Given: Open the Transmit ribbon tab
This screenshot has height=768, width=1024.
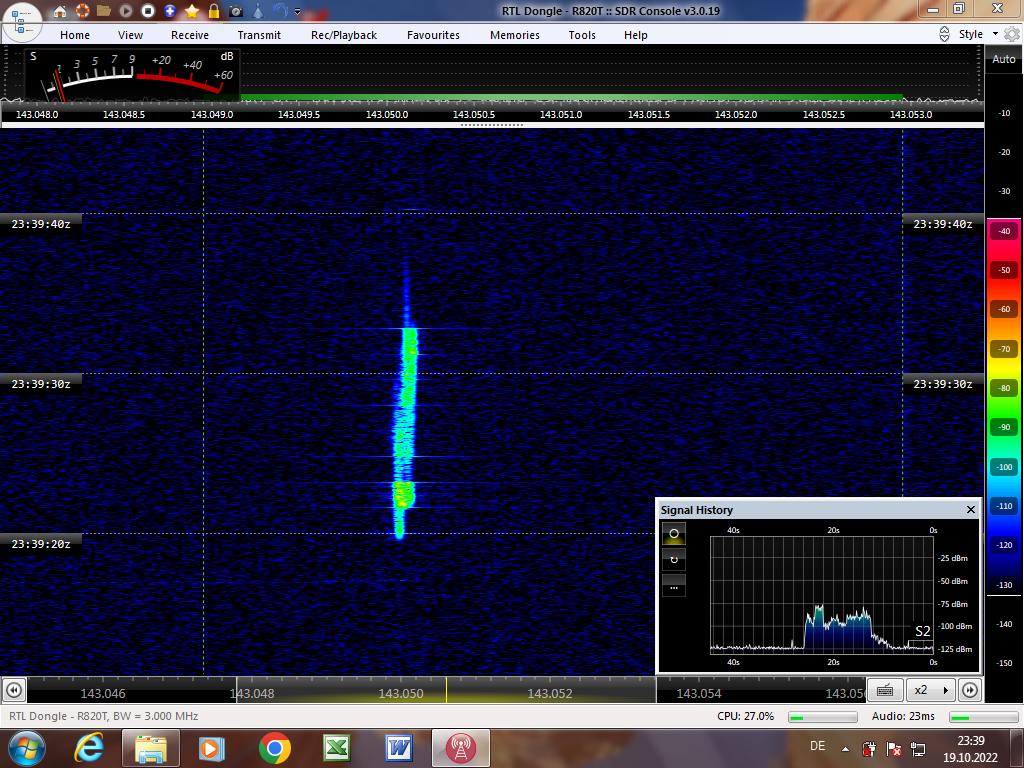Looking at the screenshot, I should tap(259, 35).
